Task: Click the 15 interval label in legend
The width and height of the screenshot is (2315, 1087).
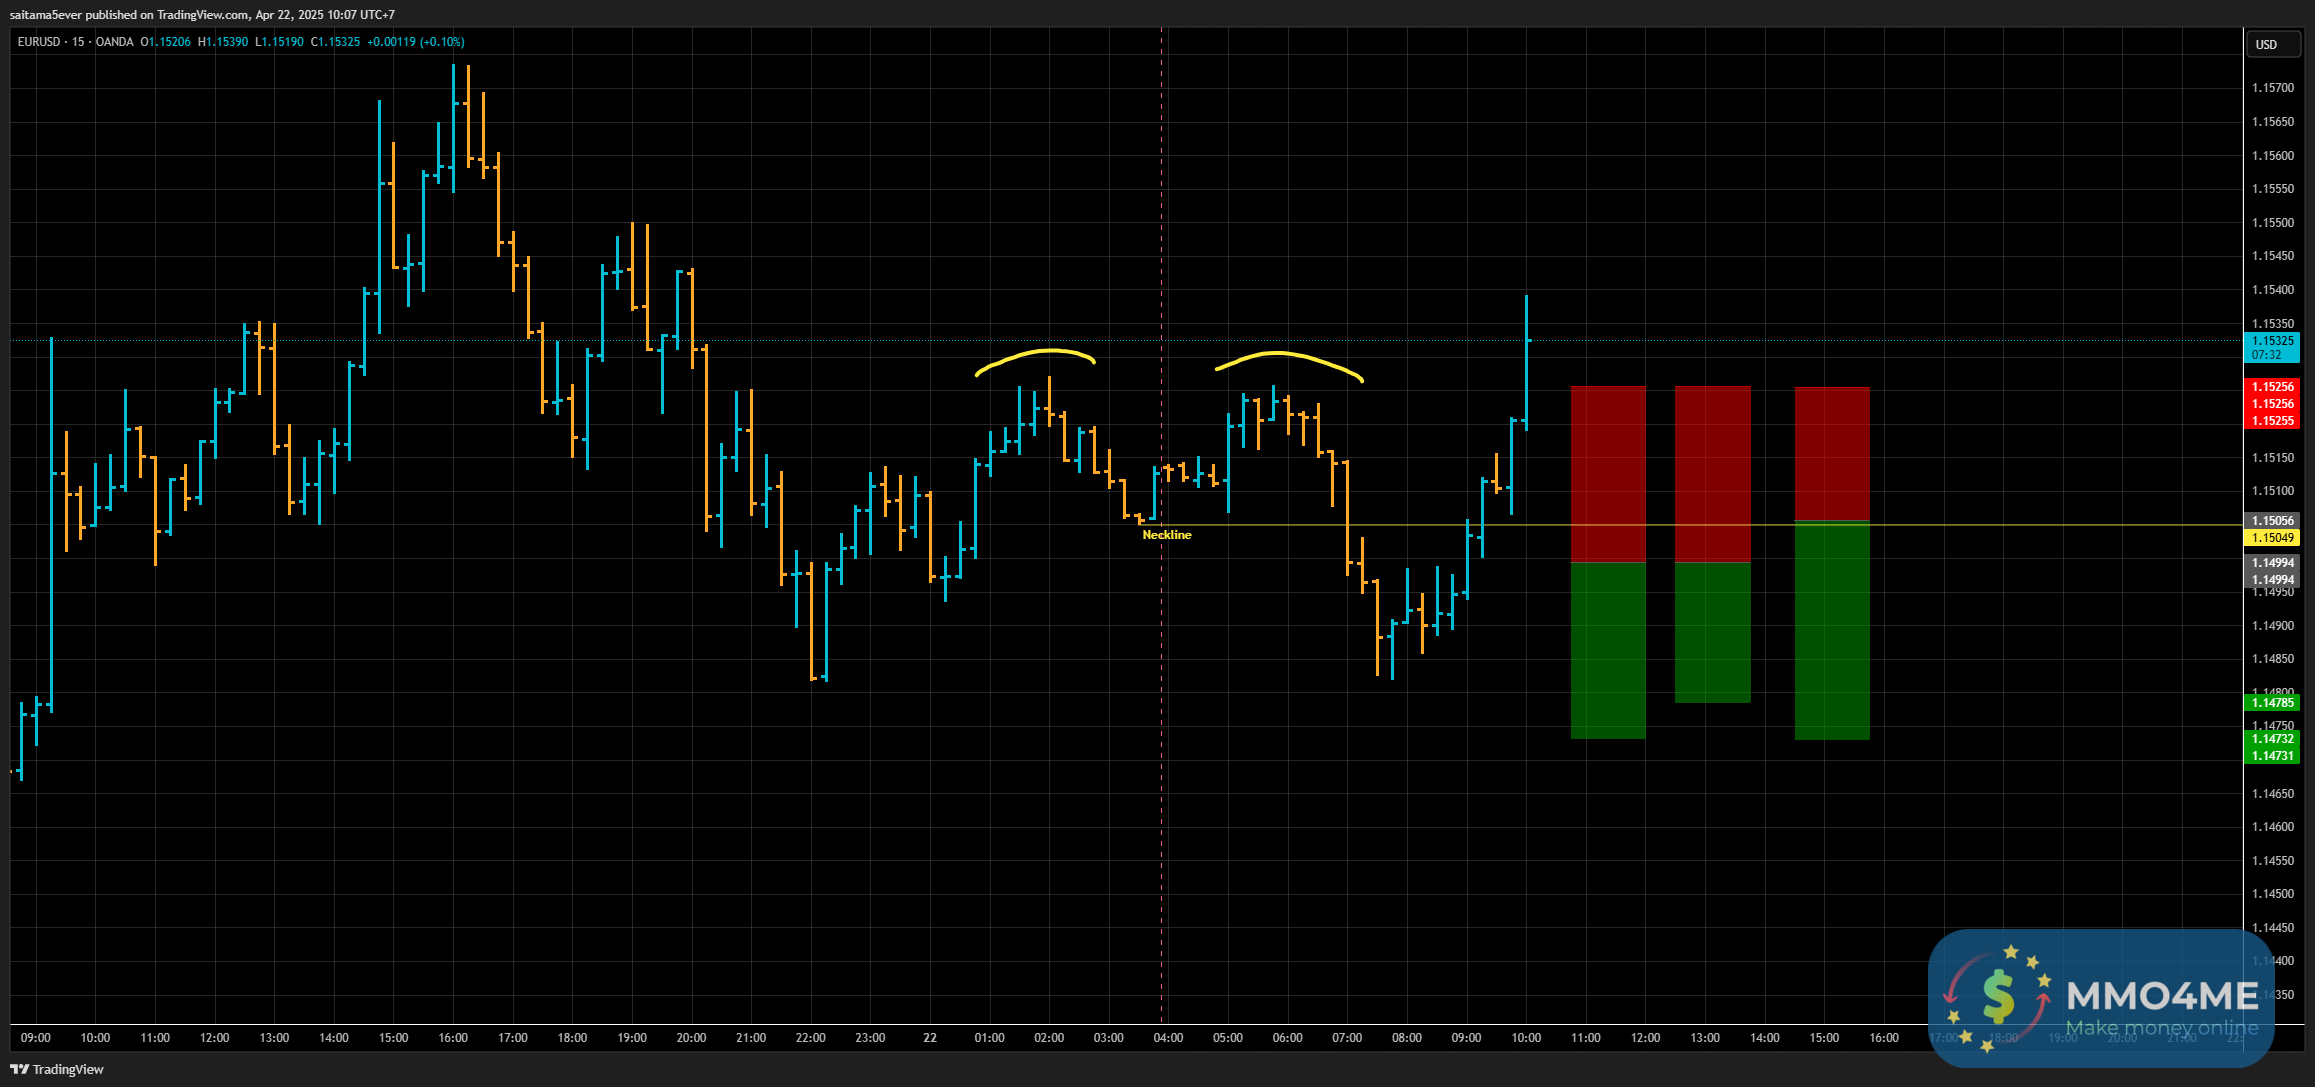Action: (78, 42)
